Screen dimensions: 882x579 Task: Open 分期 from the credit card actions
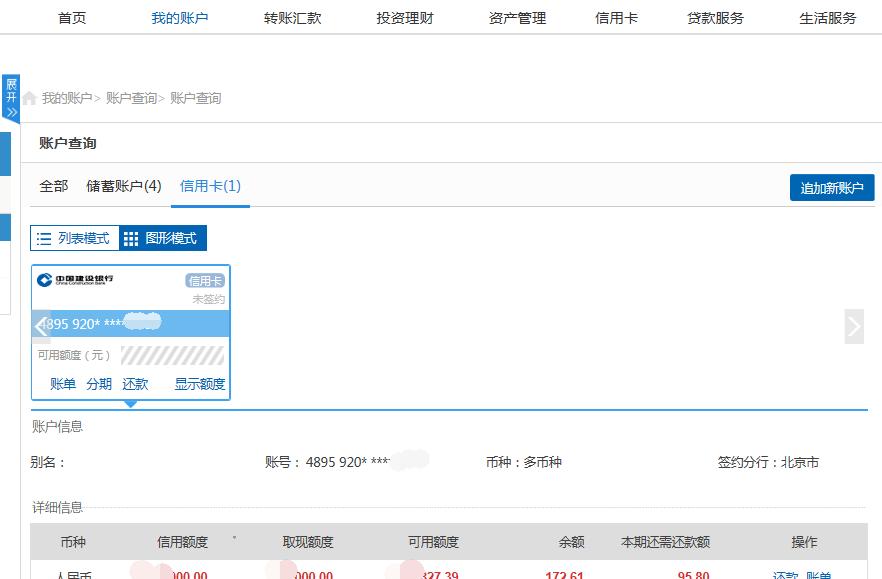[99, 383]
